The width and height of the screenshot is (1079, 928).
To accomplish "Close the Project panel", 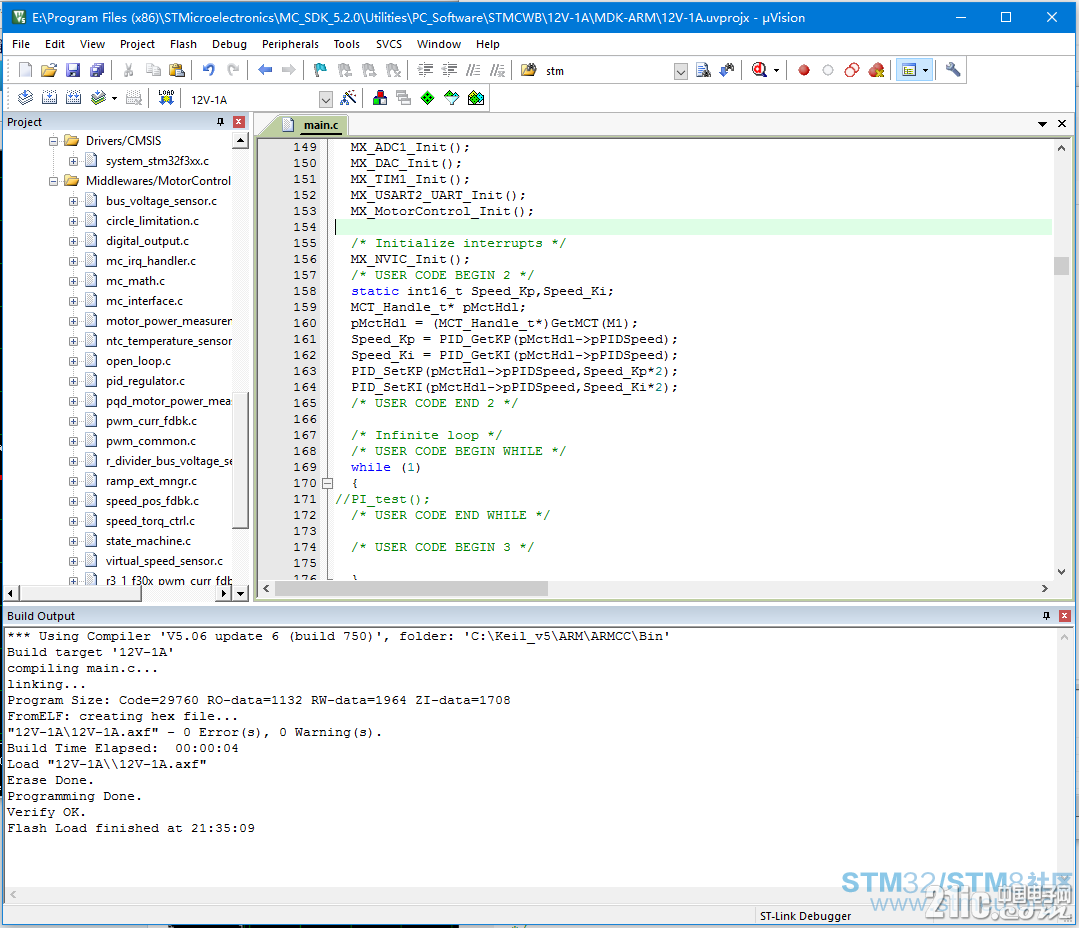I will [239, 122].
